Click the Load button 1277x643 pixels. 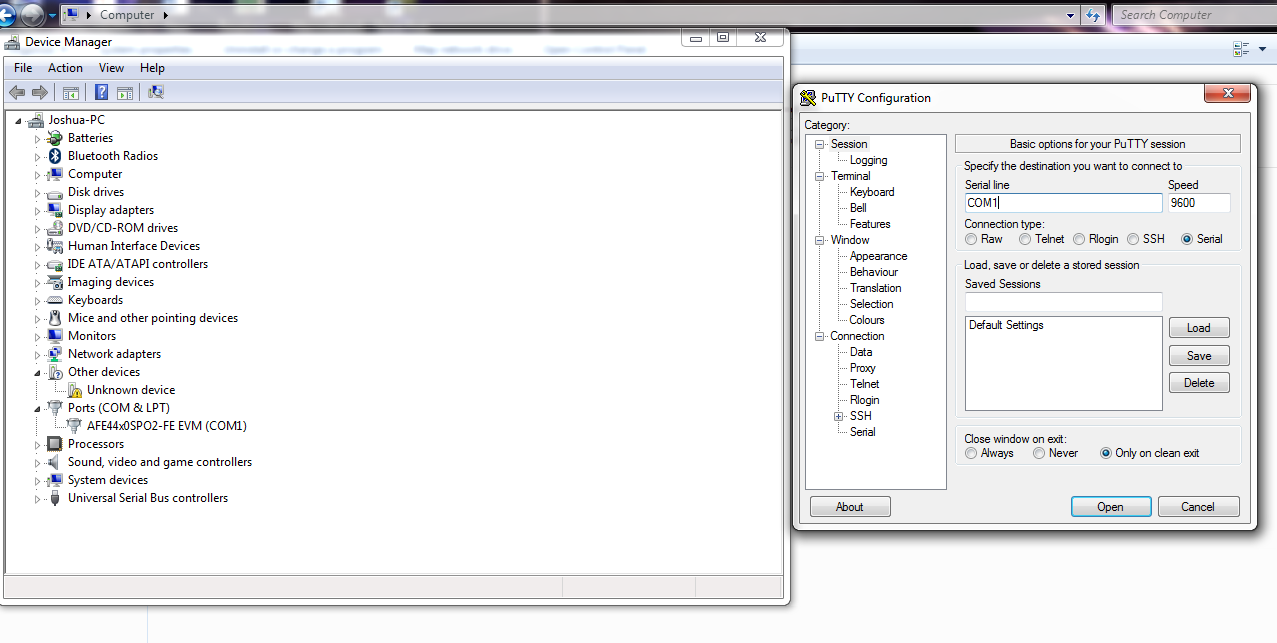(x=1199, y=328)
